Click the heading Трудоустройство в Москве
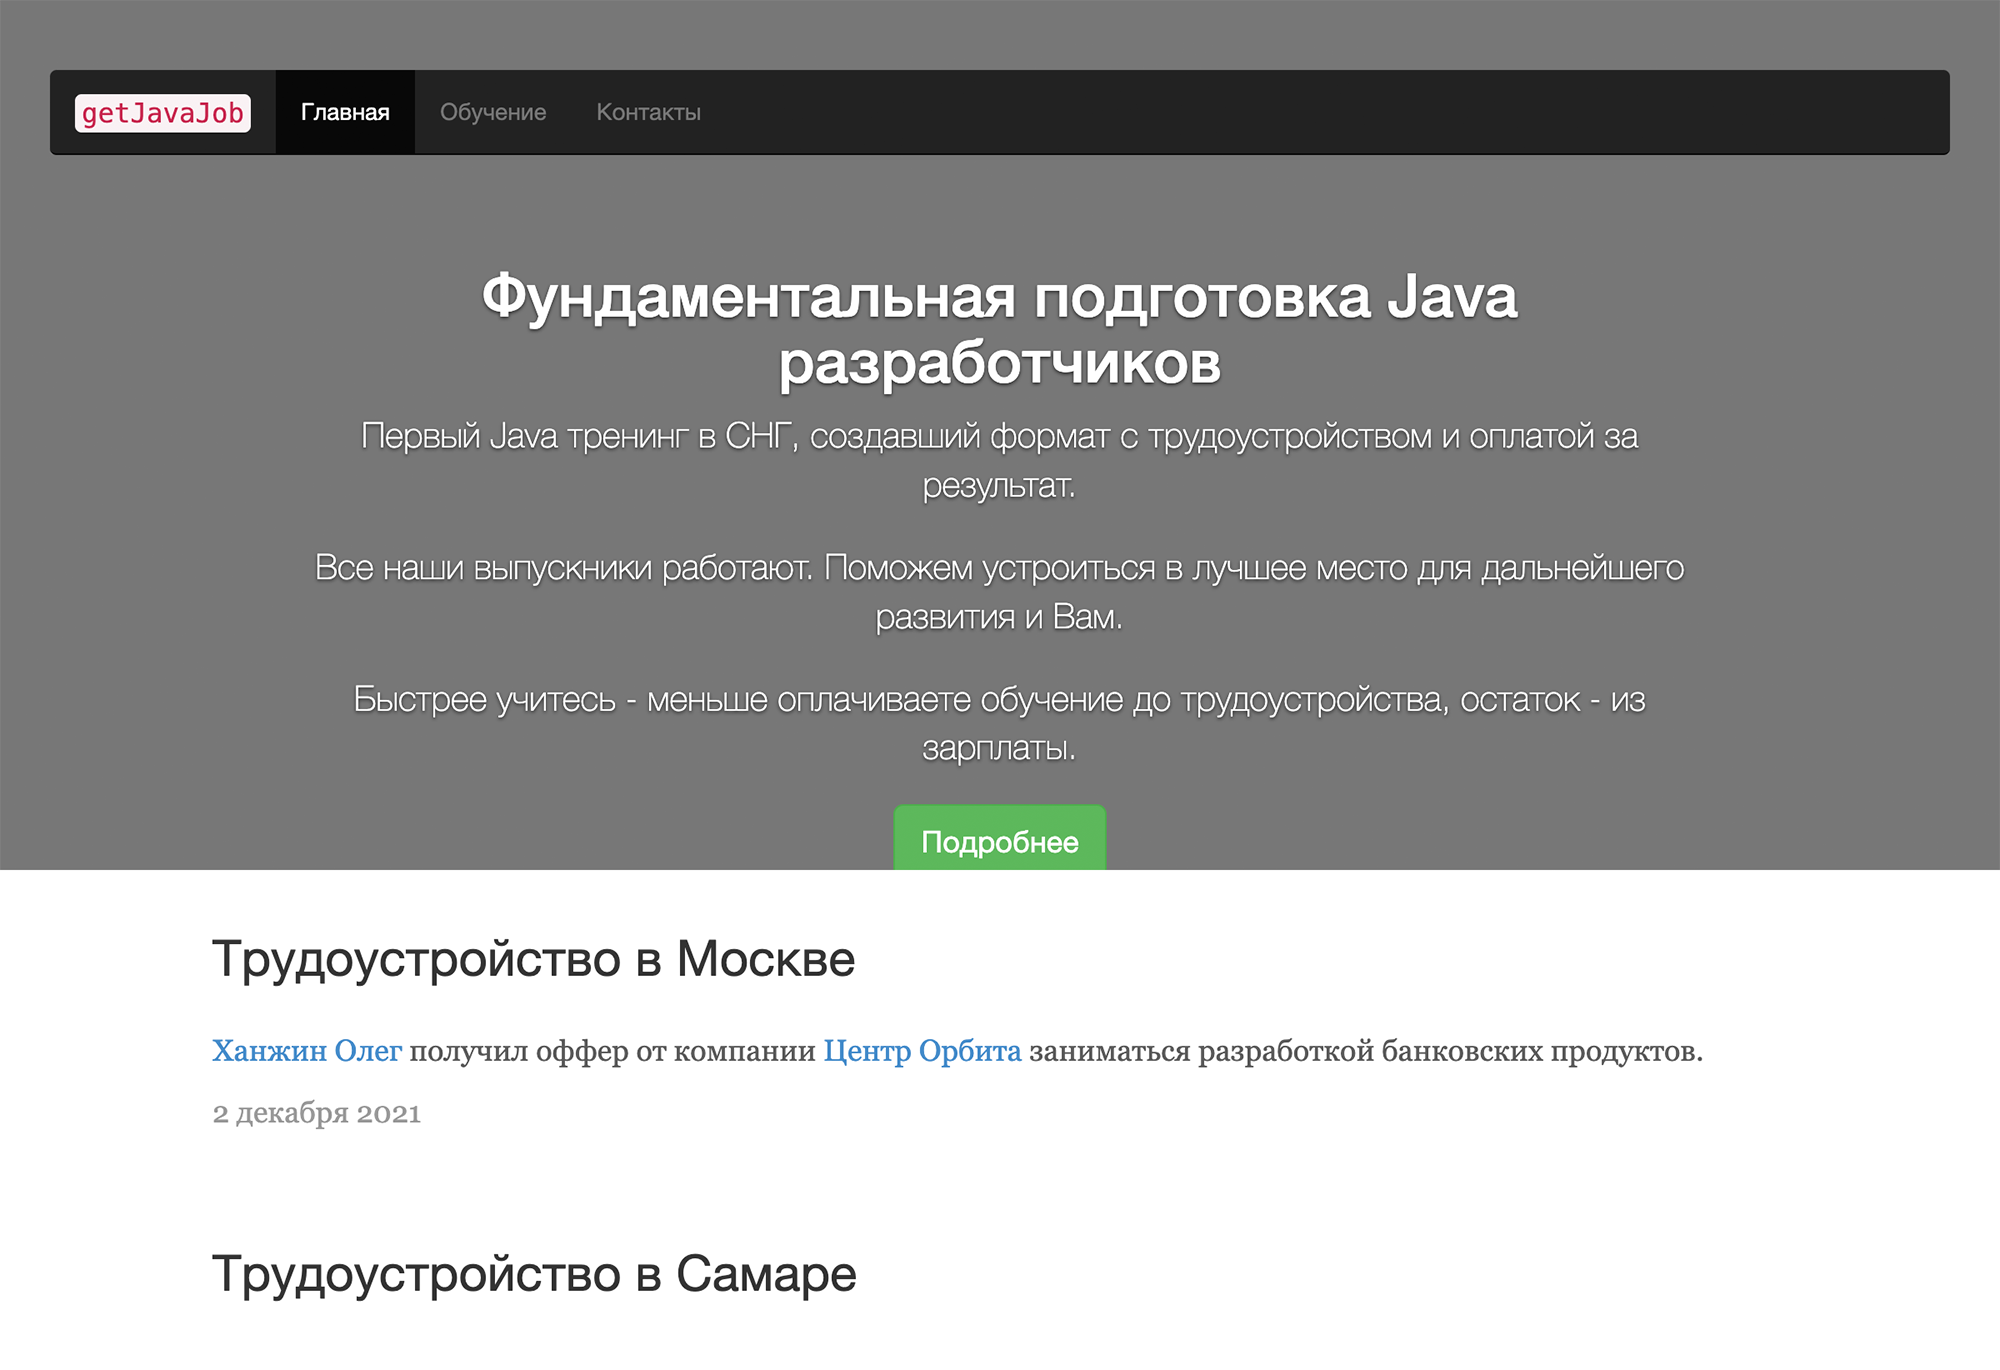The height and width of the screenshot is (1370, 2000). click(x=534, y=959)
